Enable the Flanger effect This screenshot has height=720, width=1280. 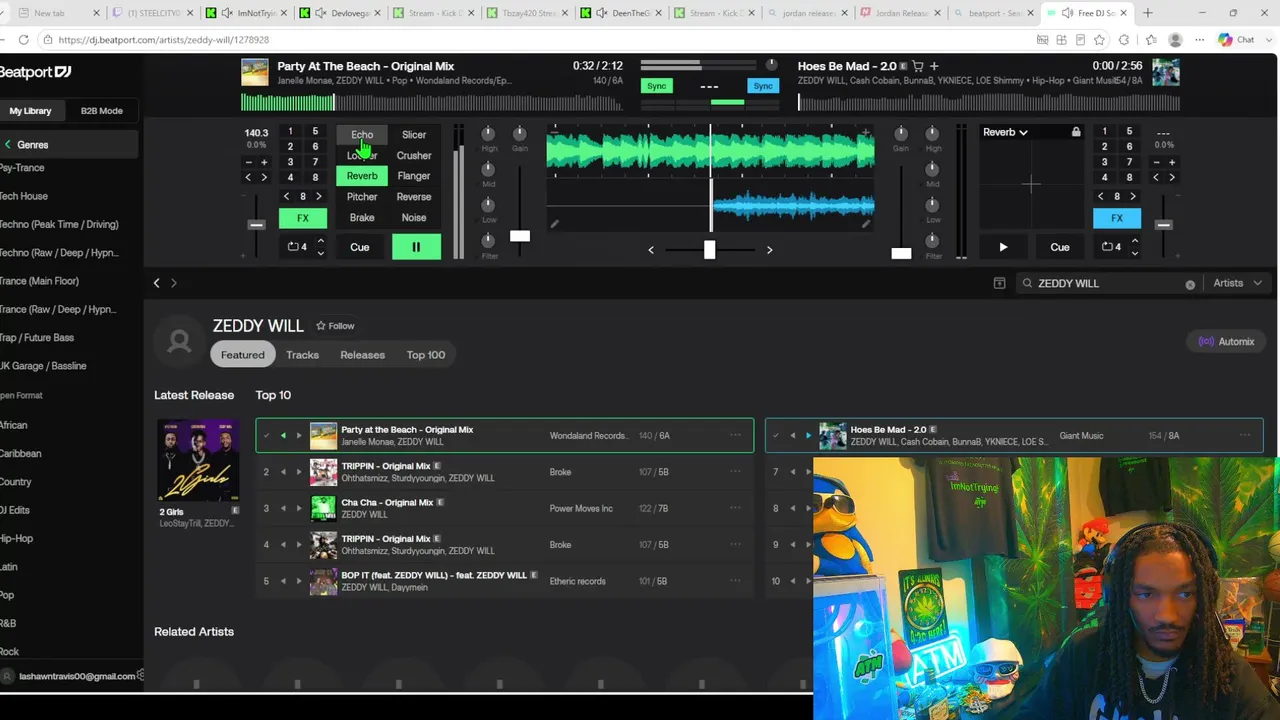(414, 176)
